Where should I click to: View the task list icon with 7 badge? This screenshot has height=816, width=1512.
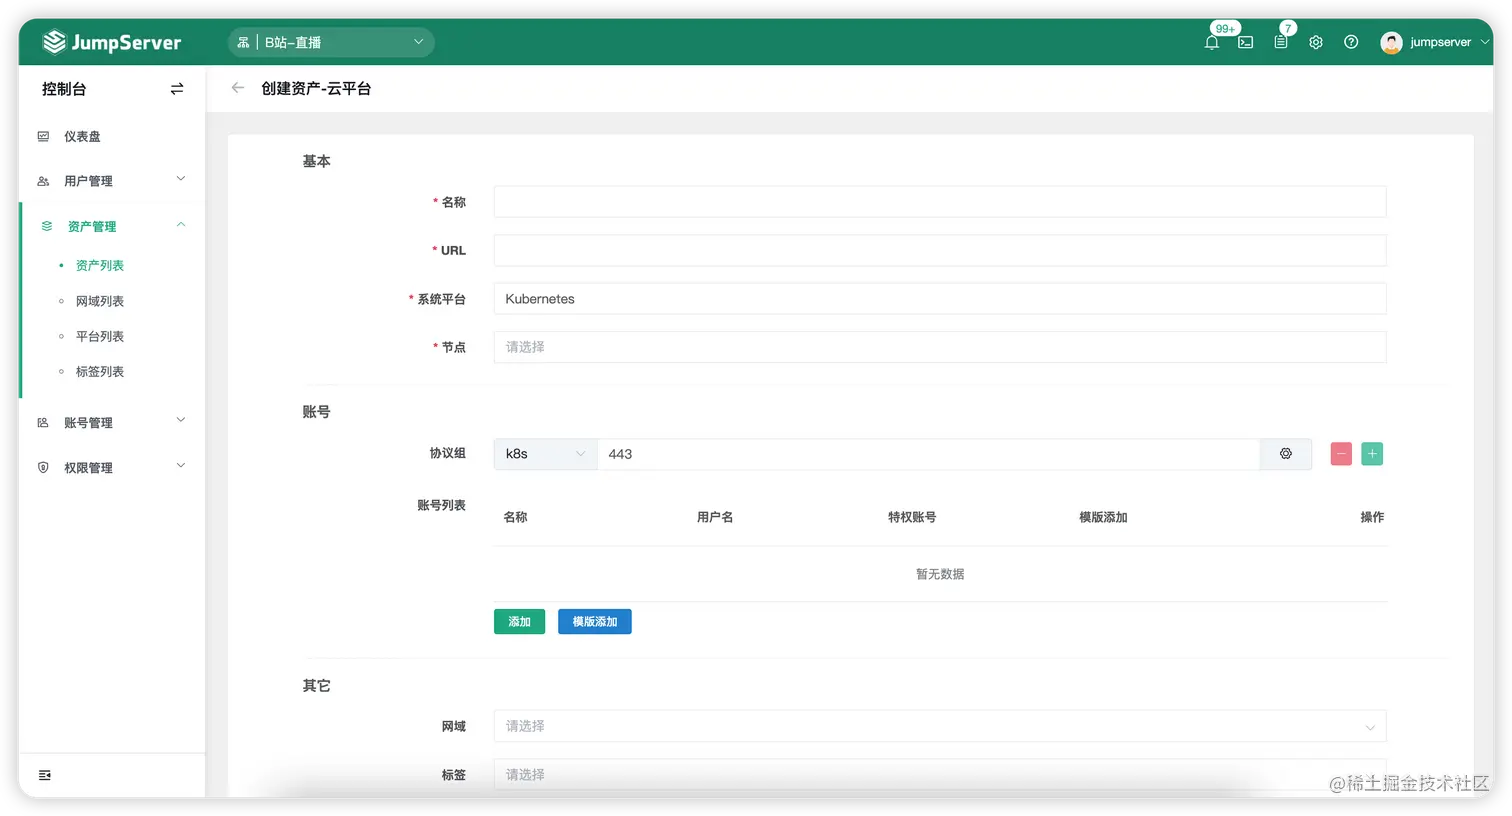click(x=1280, y=43)
